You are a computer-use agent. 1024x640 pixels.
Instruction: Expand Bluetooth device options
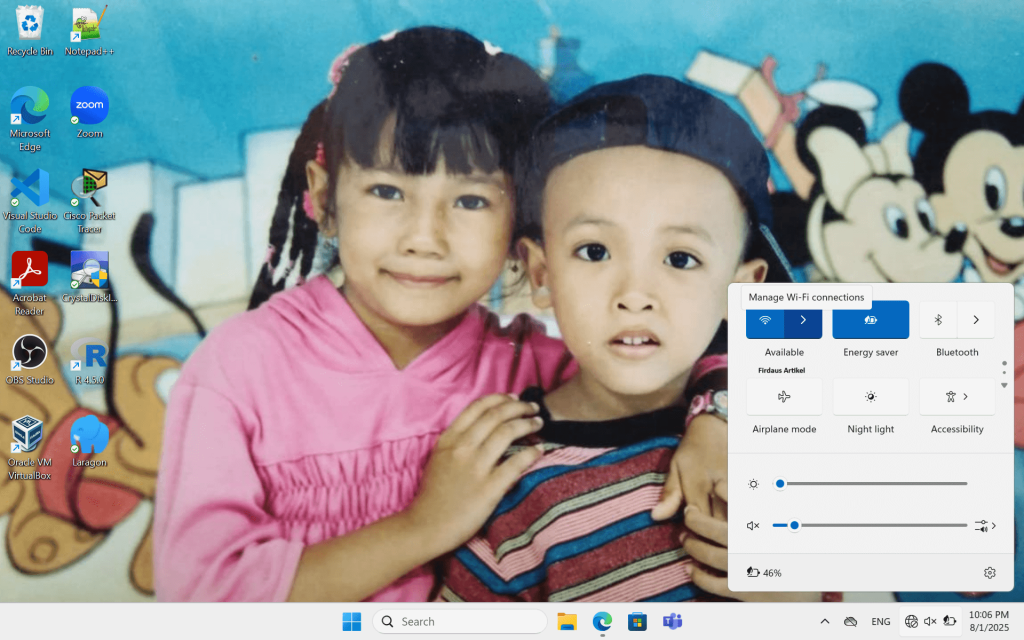point(975,319)
